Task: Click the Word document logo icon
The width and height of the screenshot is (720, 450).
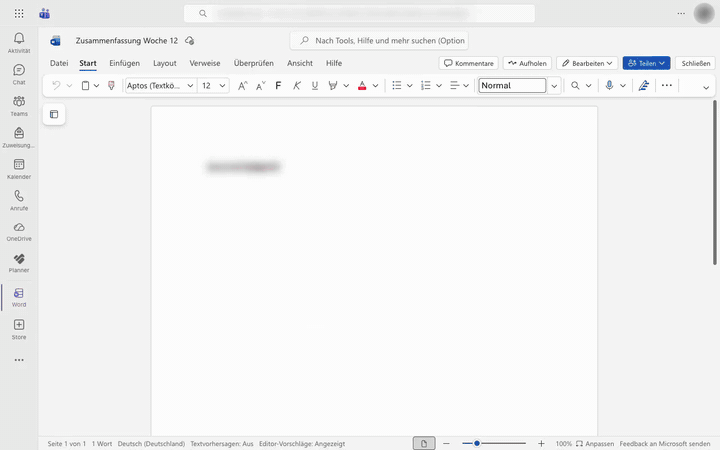Action: click(56, 40)
